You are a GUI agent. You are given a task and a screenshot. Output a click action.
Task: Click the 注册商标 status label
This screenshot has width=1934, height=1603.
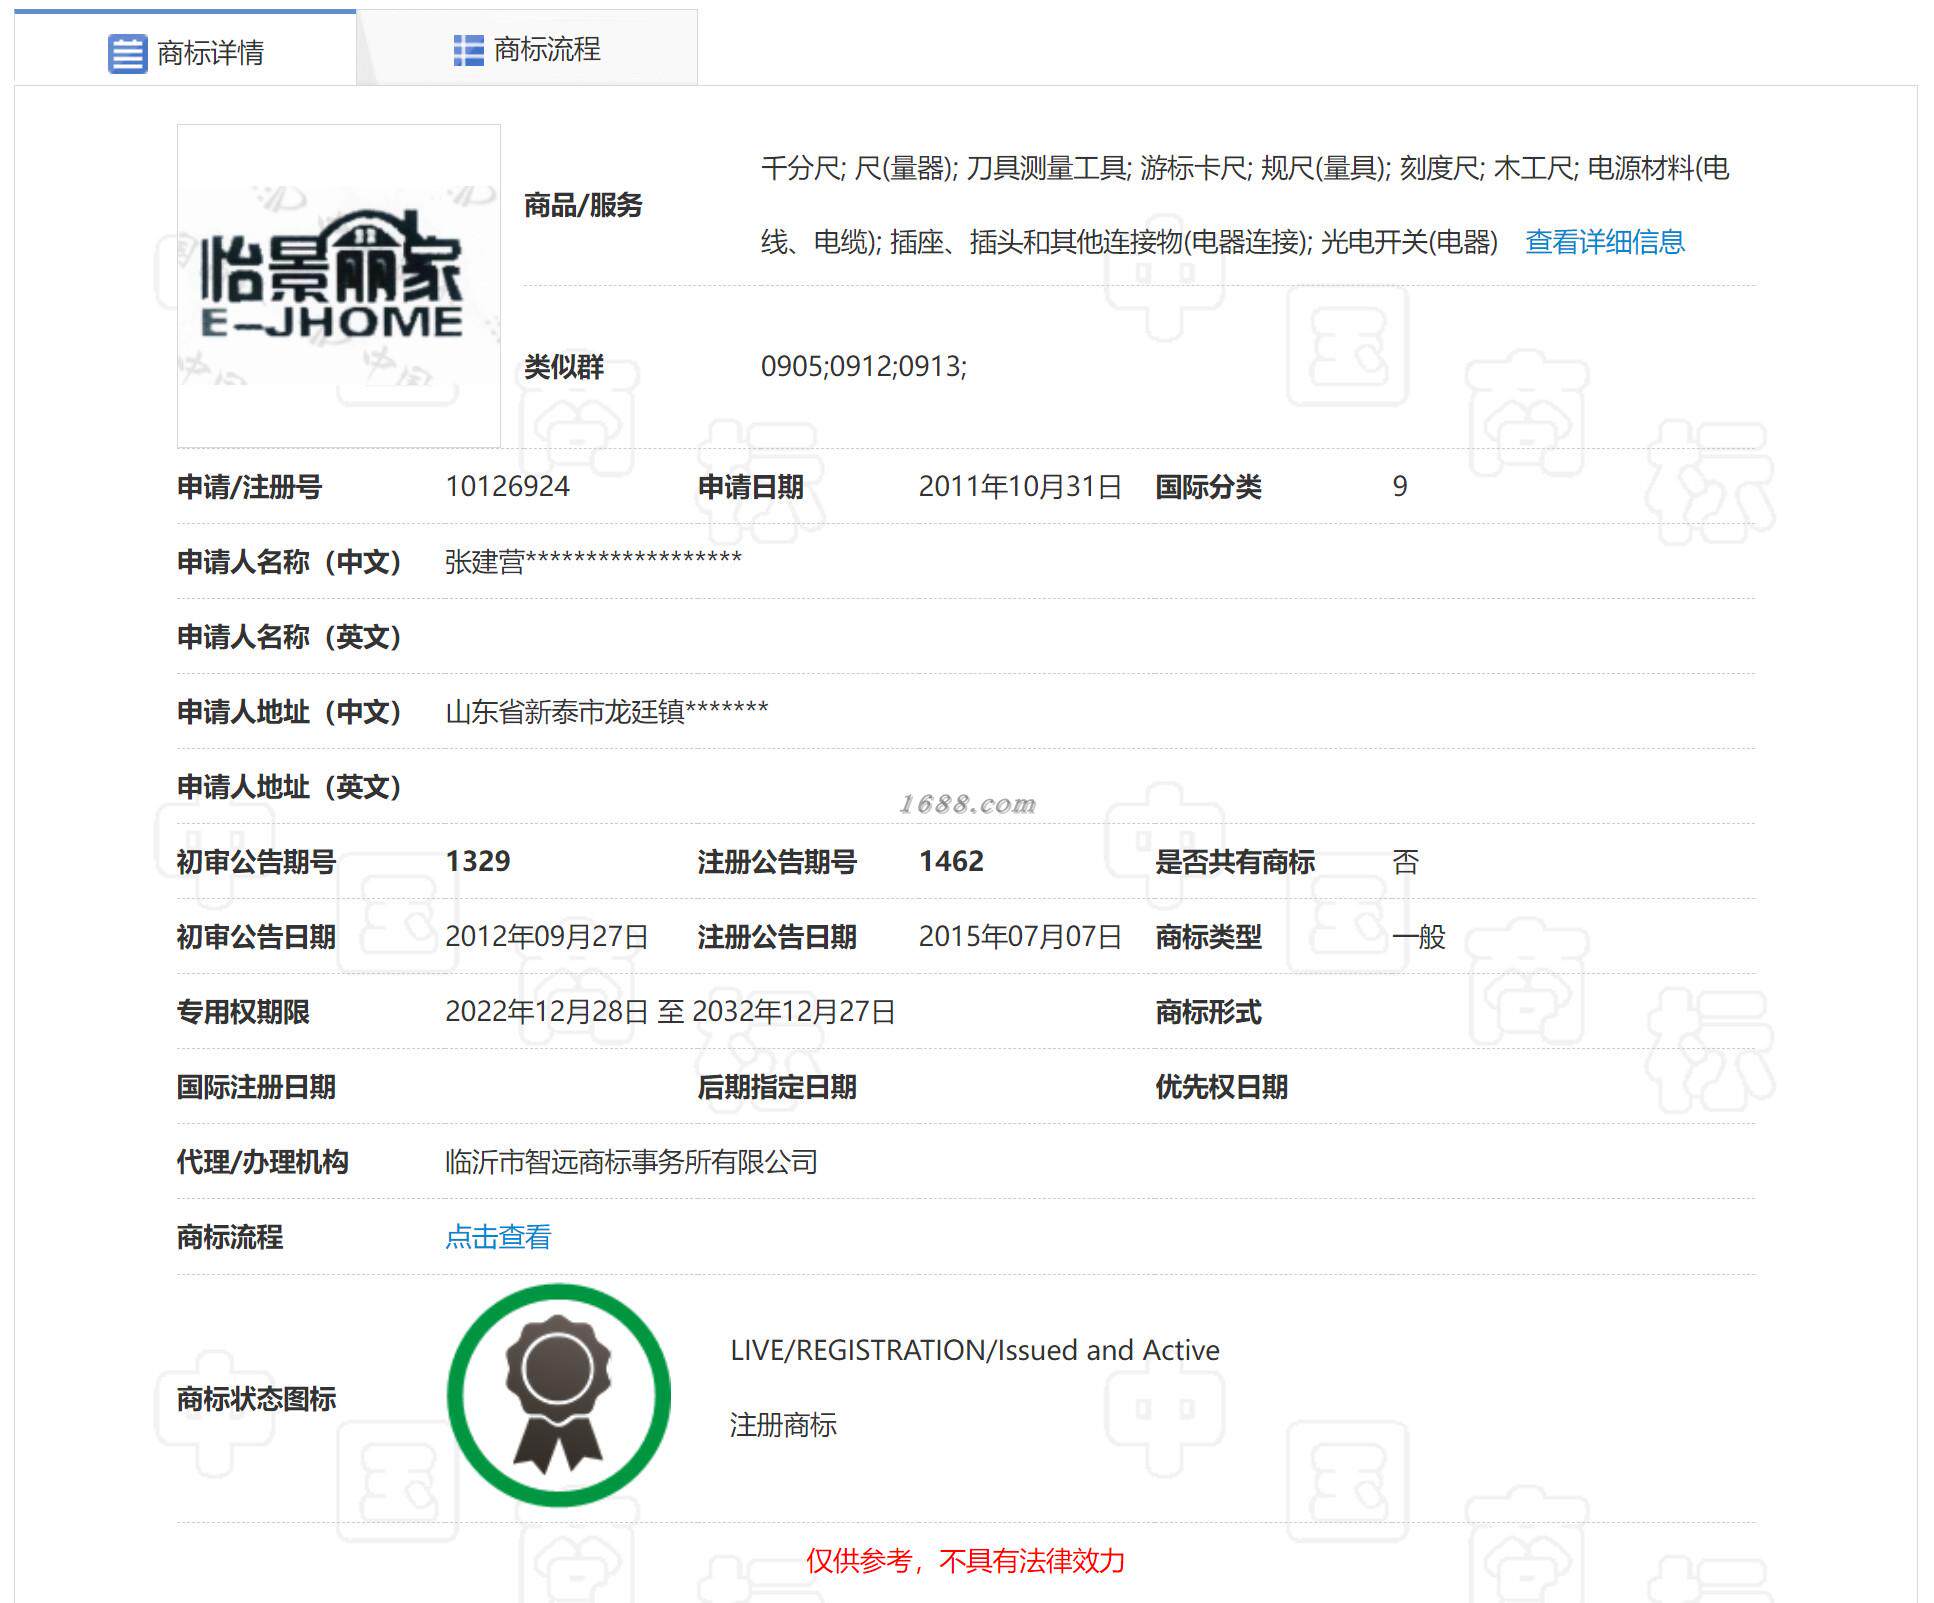click(x=782, y=1425)
